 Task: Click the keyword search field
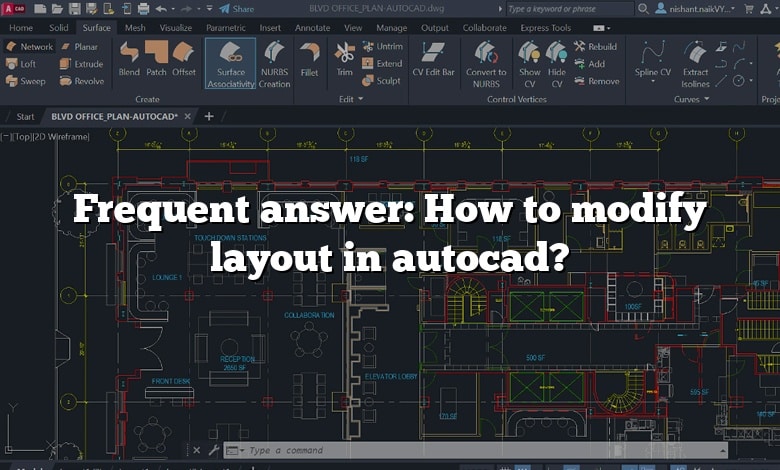(x=570, y=8)
